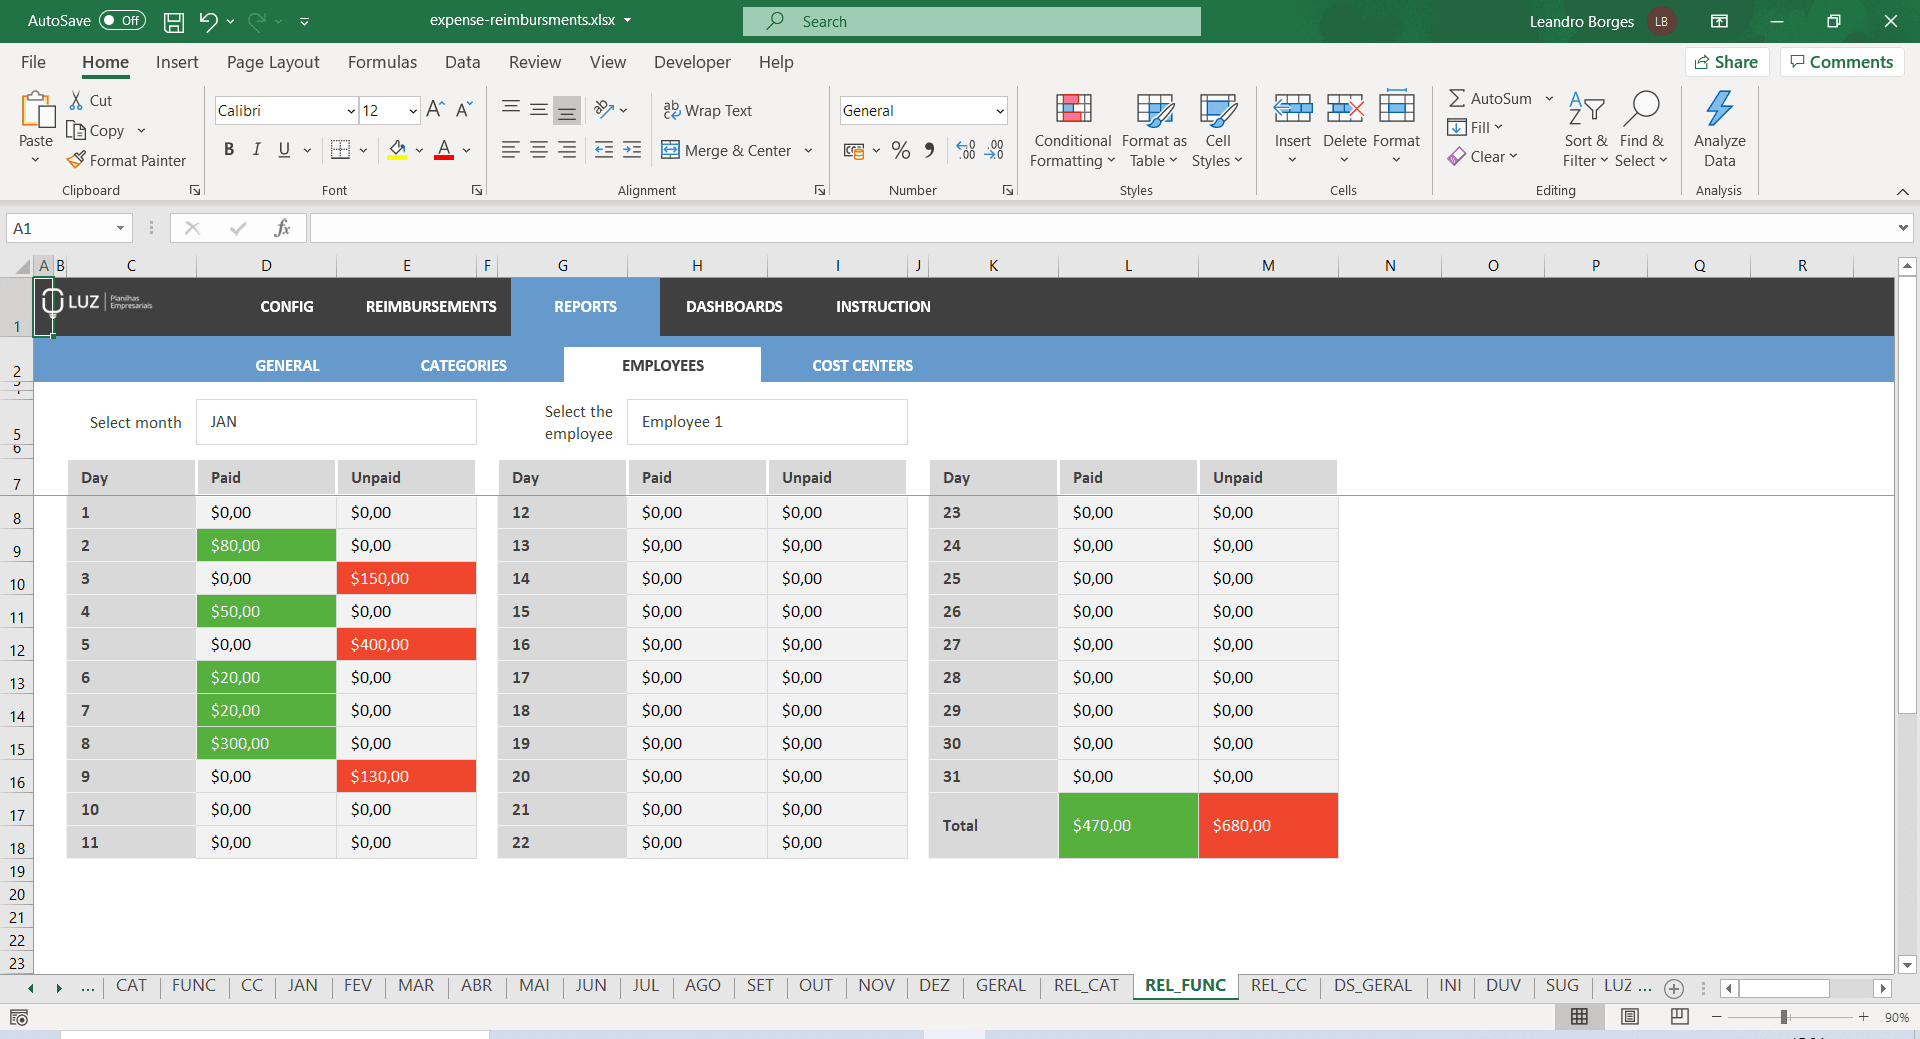
Task: Select the REL_CAT sheet tab
Action: [1085, 985]
